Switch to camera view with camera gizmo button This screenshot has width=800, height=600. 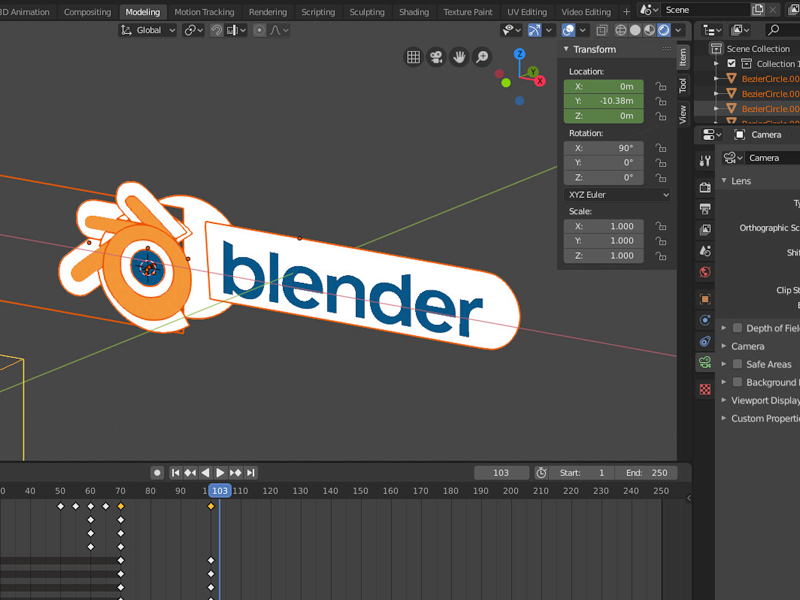436,57
